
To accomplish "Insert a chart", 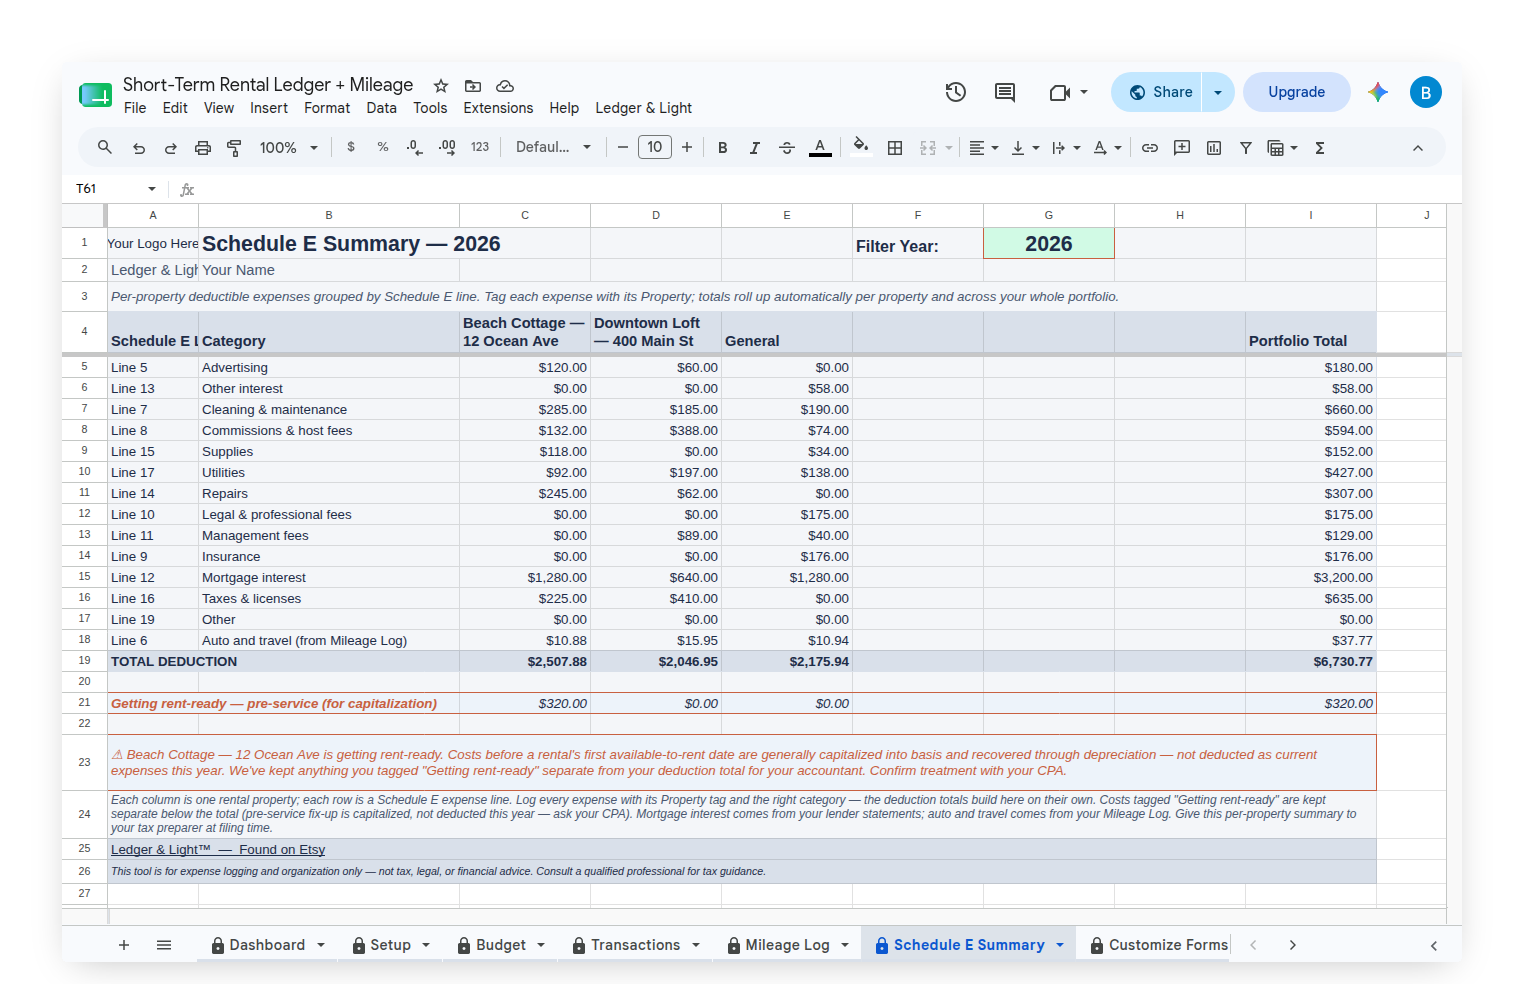I will [1214, 147].
